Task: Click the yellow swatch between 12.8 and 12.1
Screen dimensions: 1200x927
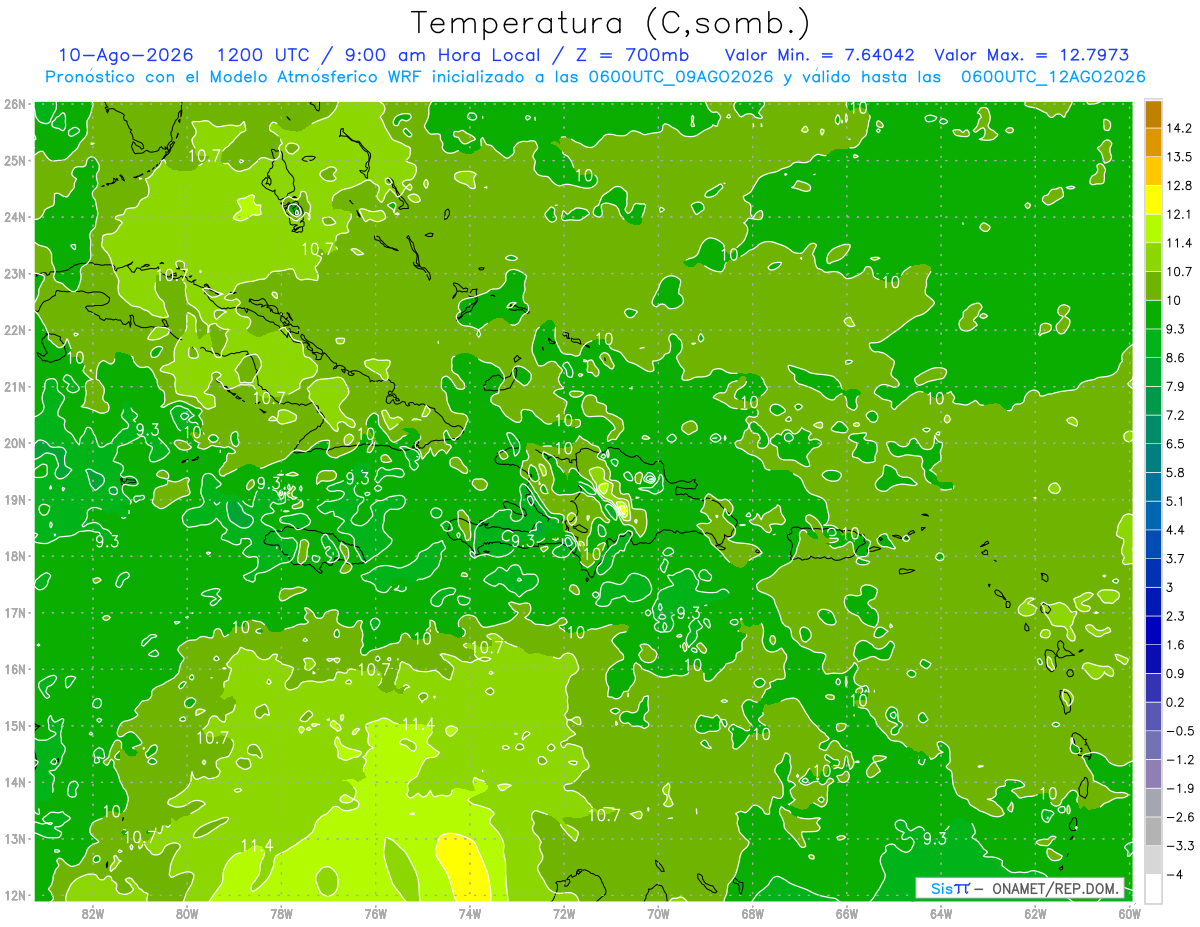Action: (1153, 200)
